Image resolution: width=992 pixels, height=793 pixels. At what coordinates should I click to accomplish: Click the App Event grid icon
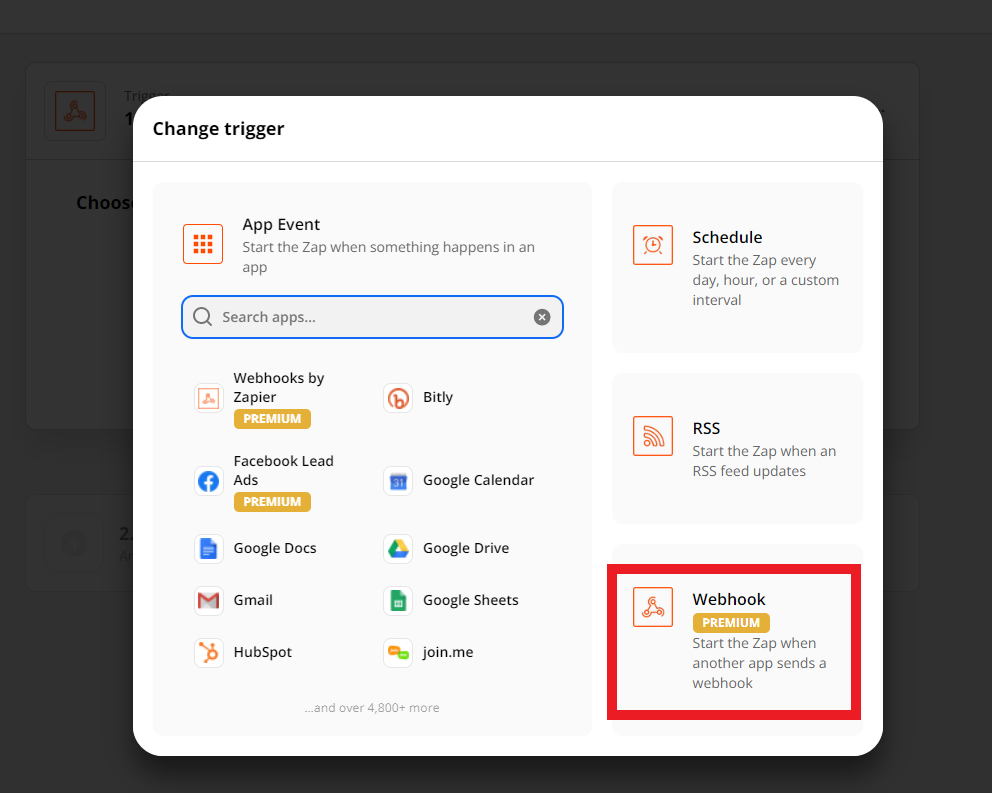202,244
